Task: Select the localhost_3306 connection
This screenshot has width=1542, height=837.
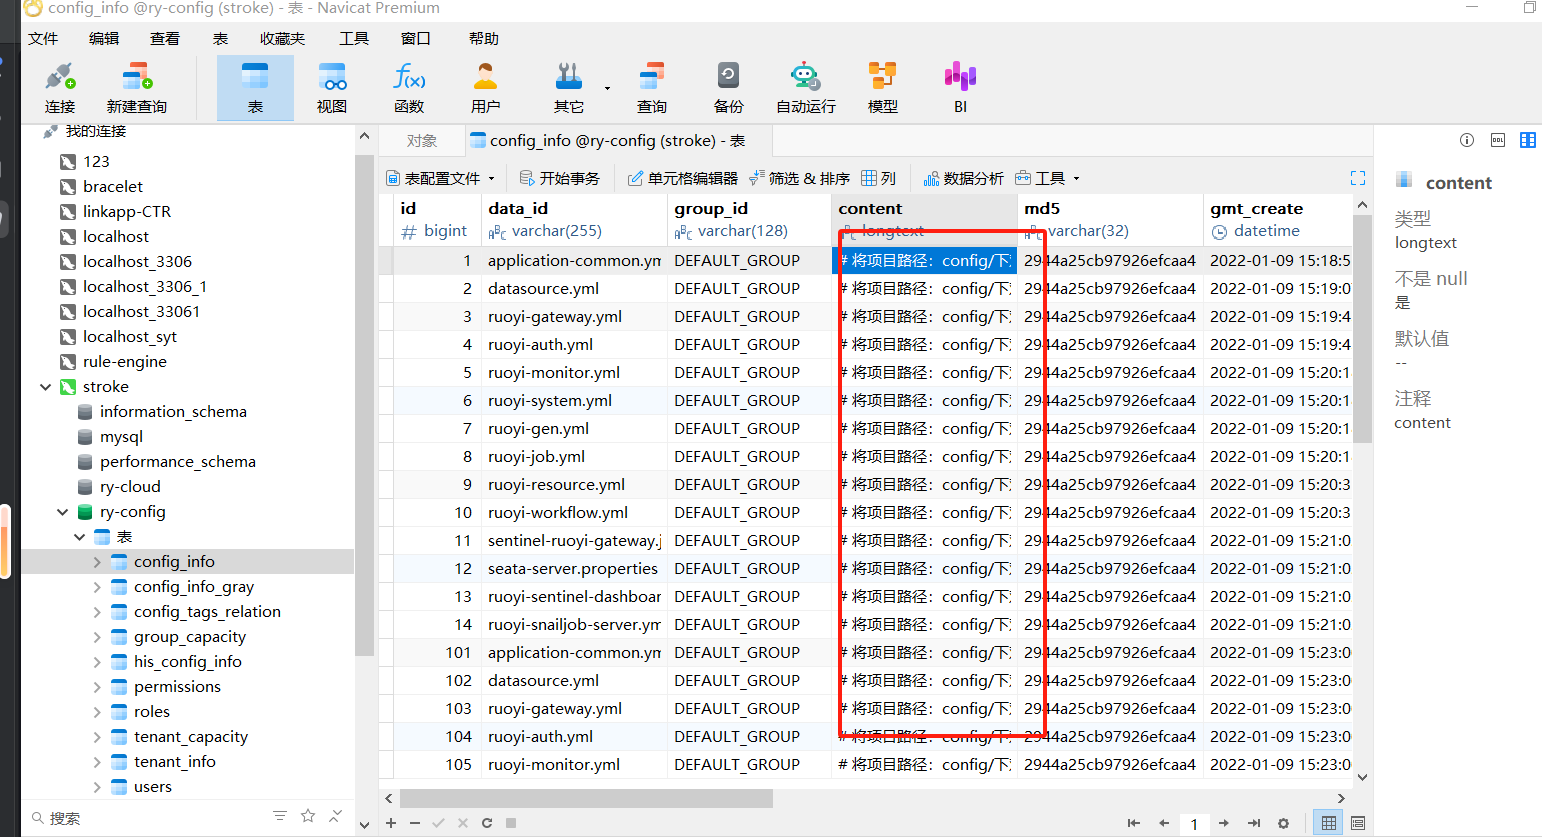Action: (x=138, y=262)
